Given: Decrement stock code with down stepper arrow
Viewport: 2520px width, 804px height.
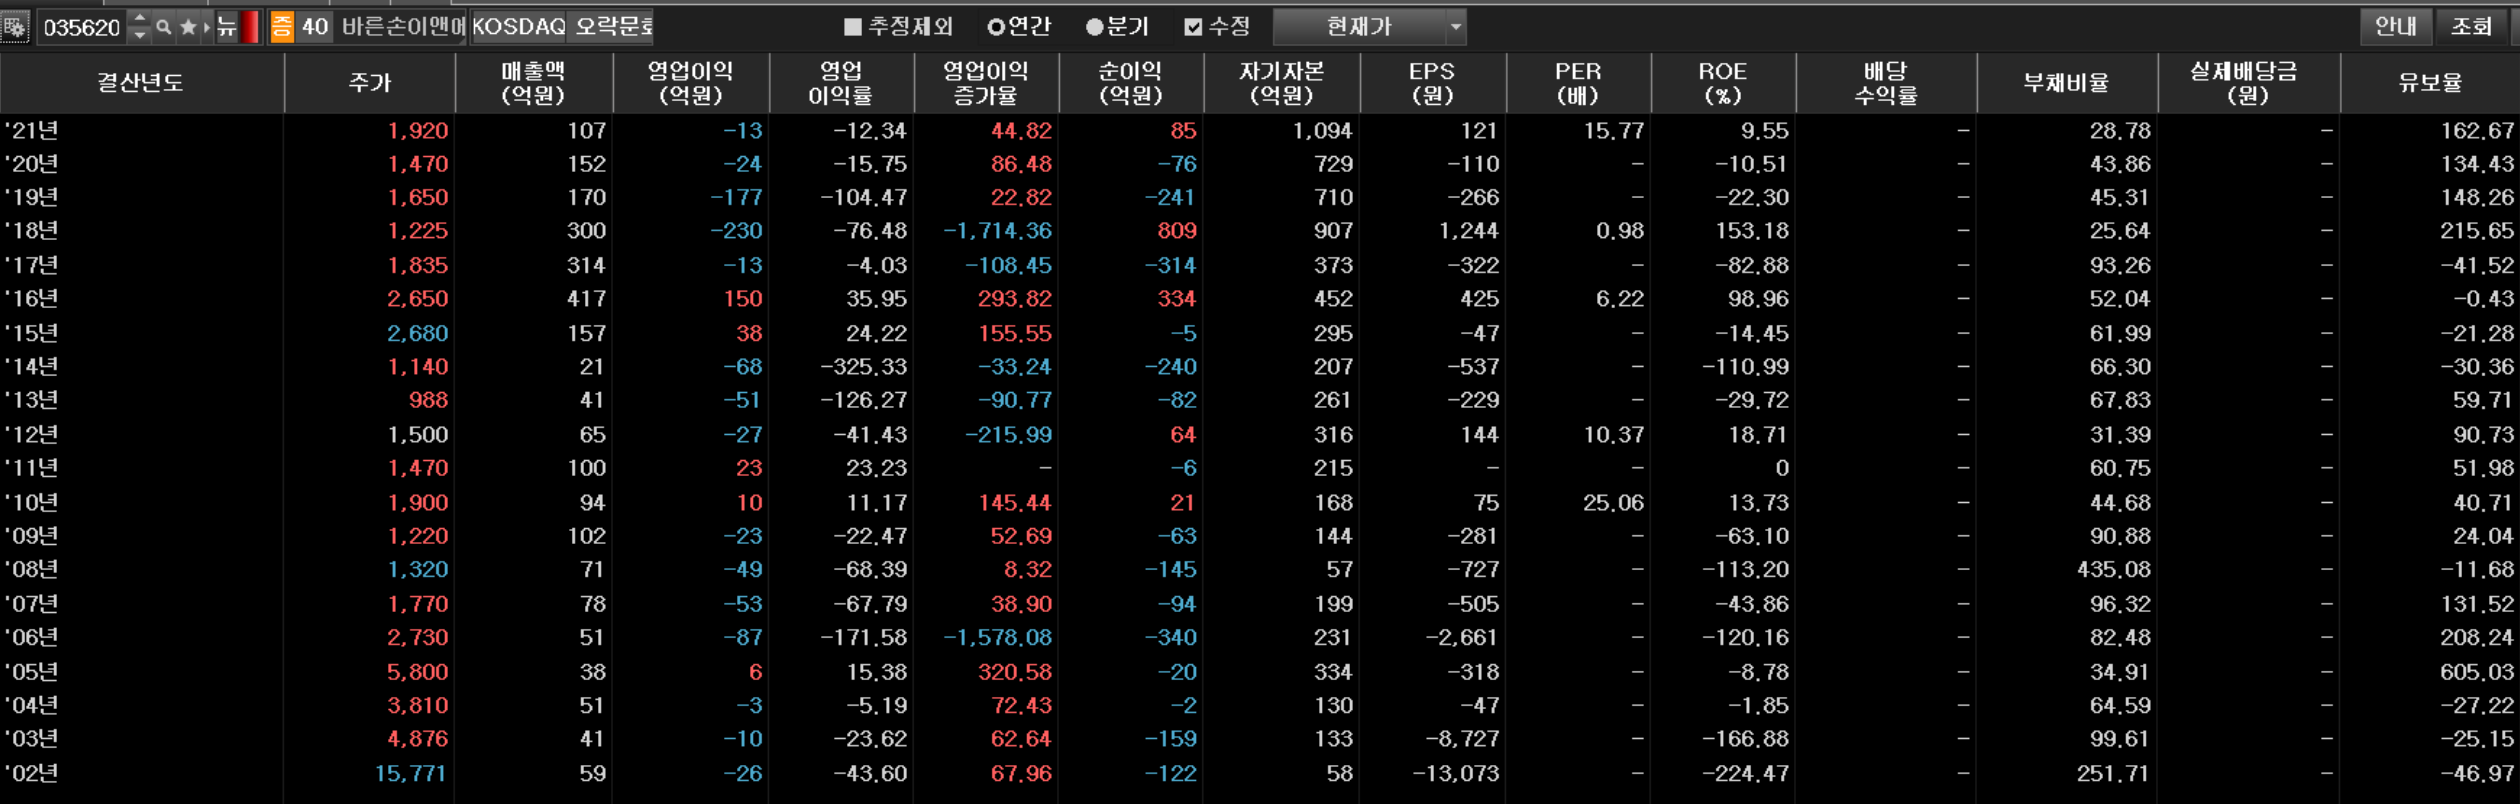Looking at the screenshot, I should pos(140,35).
